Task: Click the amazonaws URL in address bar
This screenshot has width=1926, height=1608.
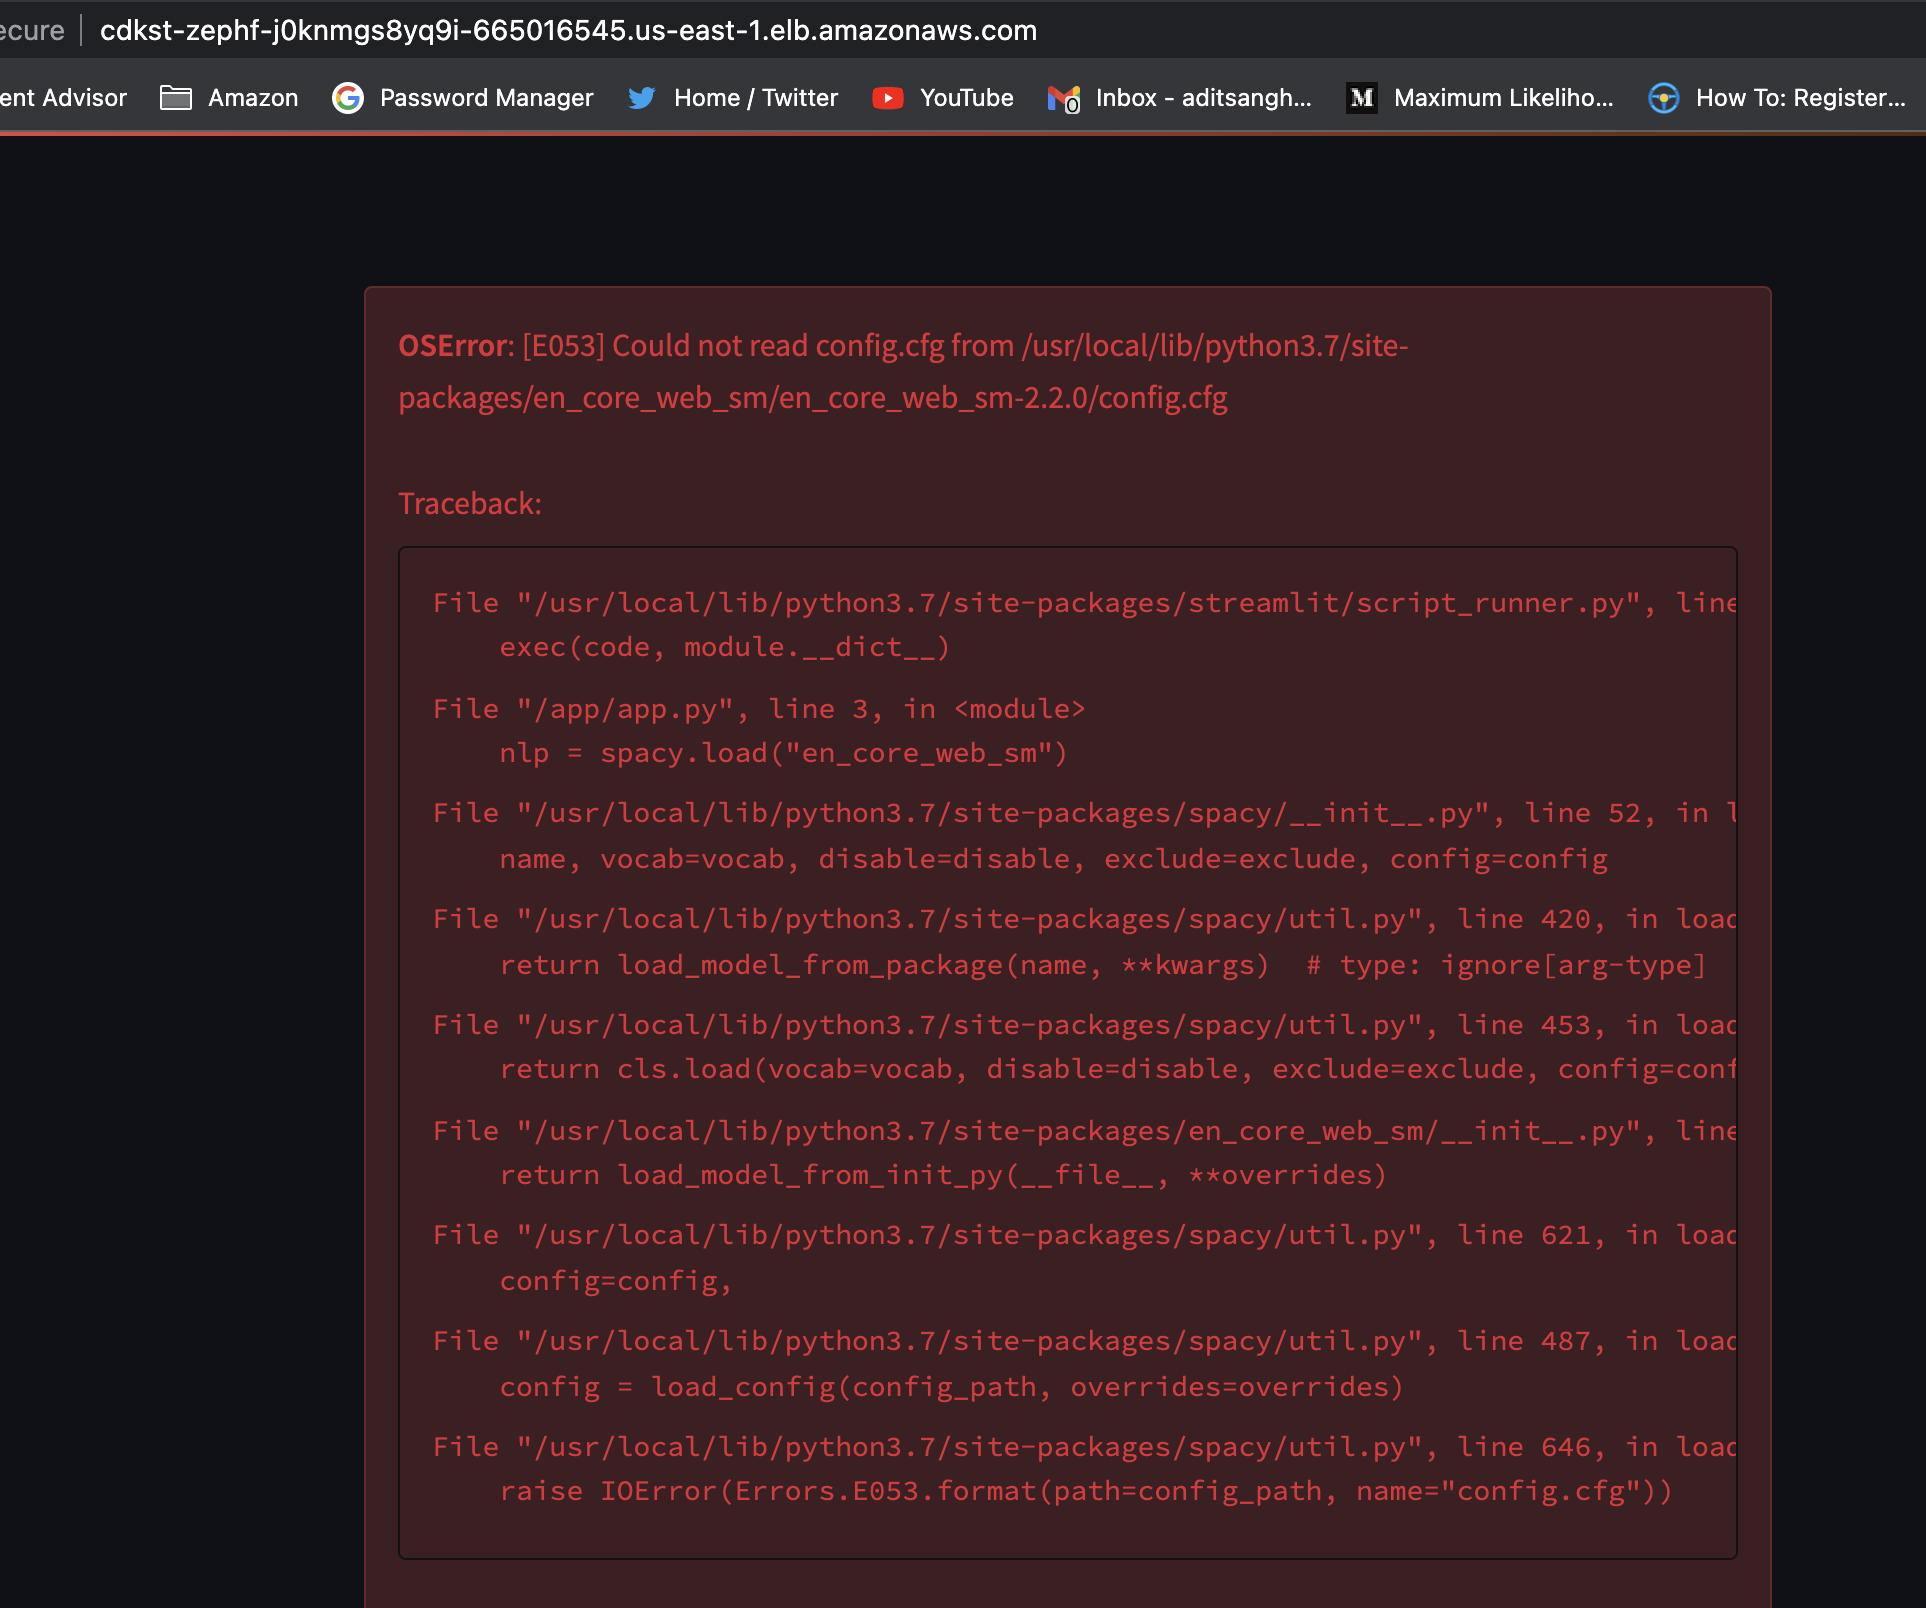Action: pos(568,31)
